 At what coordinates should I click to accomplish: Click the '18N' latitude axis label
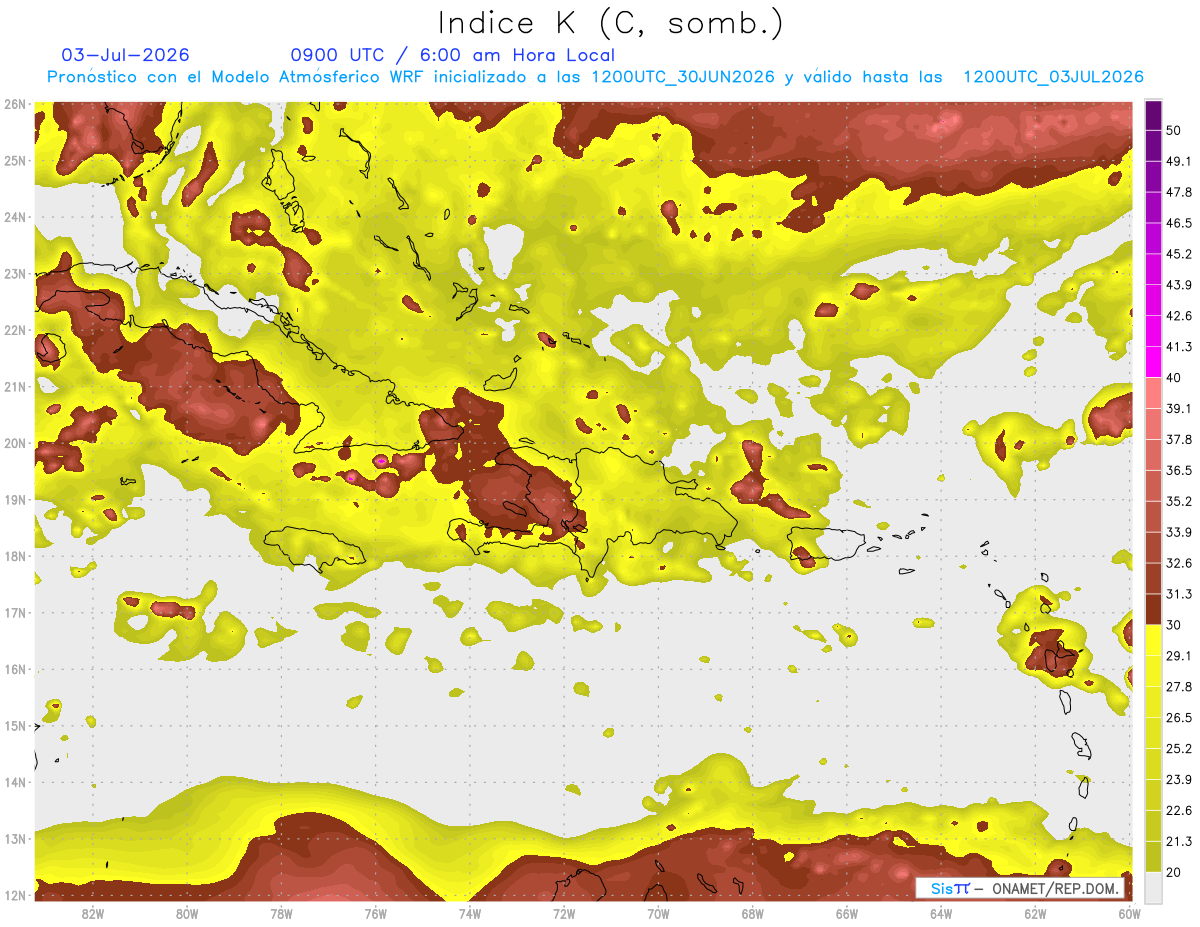tap(15, 556)
